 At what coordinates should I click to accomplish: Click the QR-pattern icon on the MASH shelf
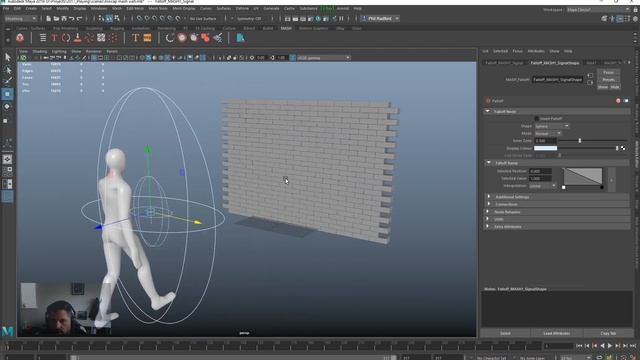pos(101,38)
